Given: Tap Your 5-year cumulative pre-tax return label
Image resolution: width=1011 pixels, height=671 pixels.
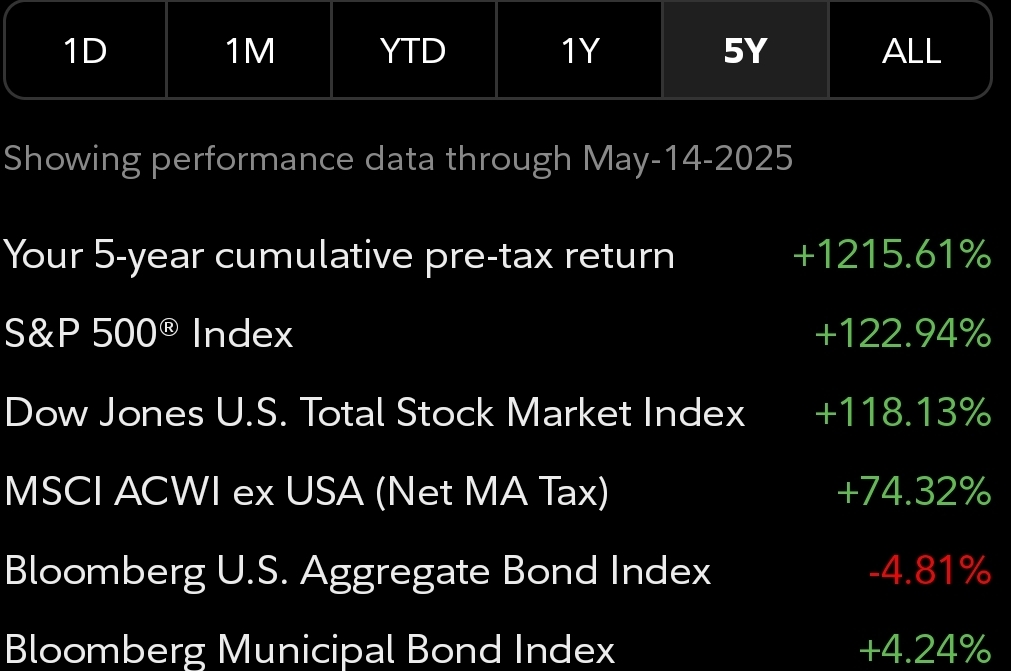Looking at the screenshot, I should pyautogui.click(x=339, y=255).
